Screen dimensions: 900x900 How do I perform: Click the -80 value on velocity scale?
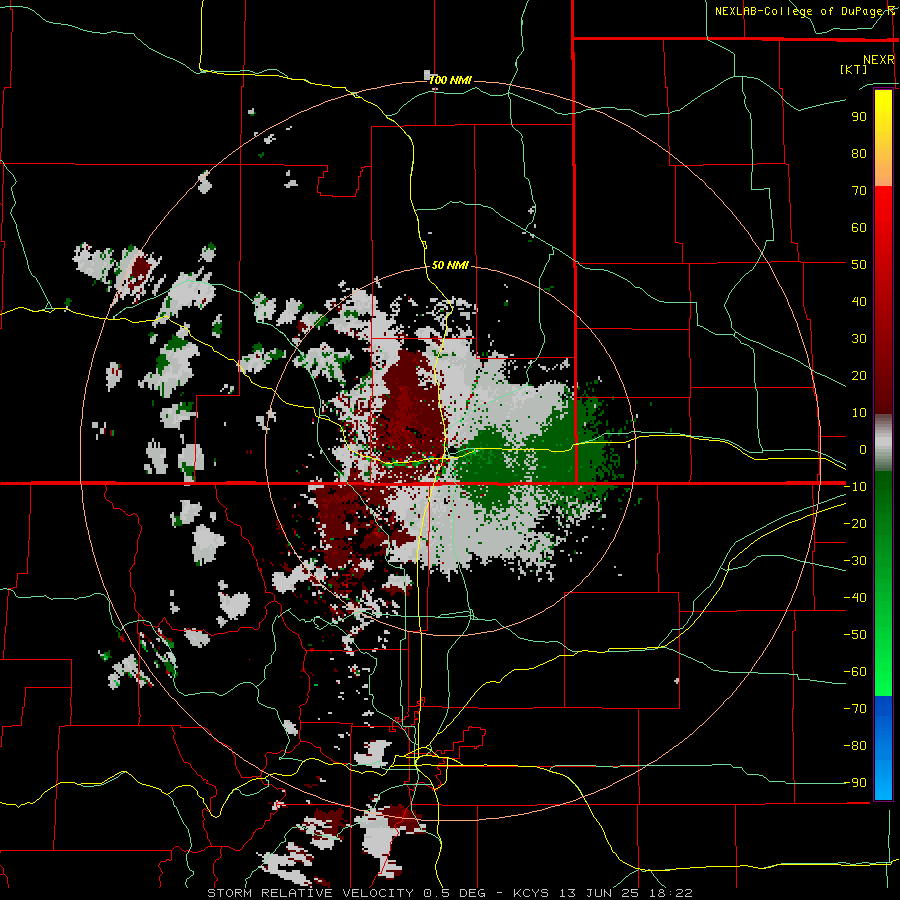(855, 746)
